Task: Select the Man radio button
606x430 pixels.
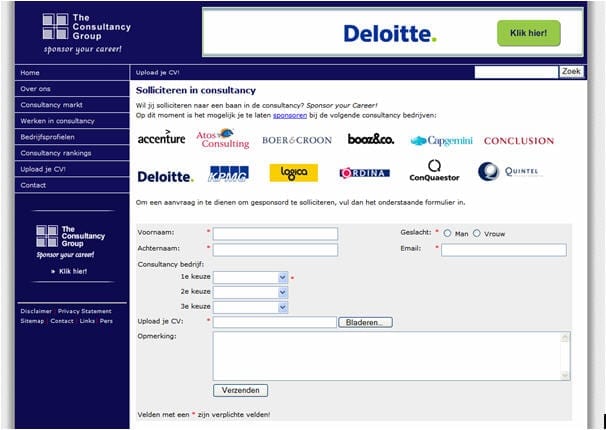Action: point(447,233)
